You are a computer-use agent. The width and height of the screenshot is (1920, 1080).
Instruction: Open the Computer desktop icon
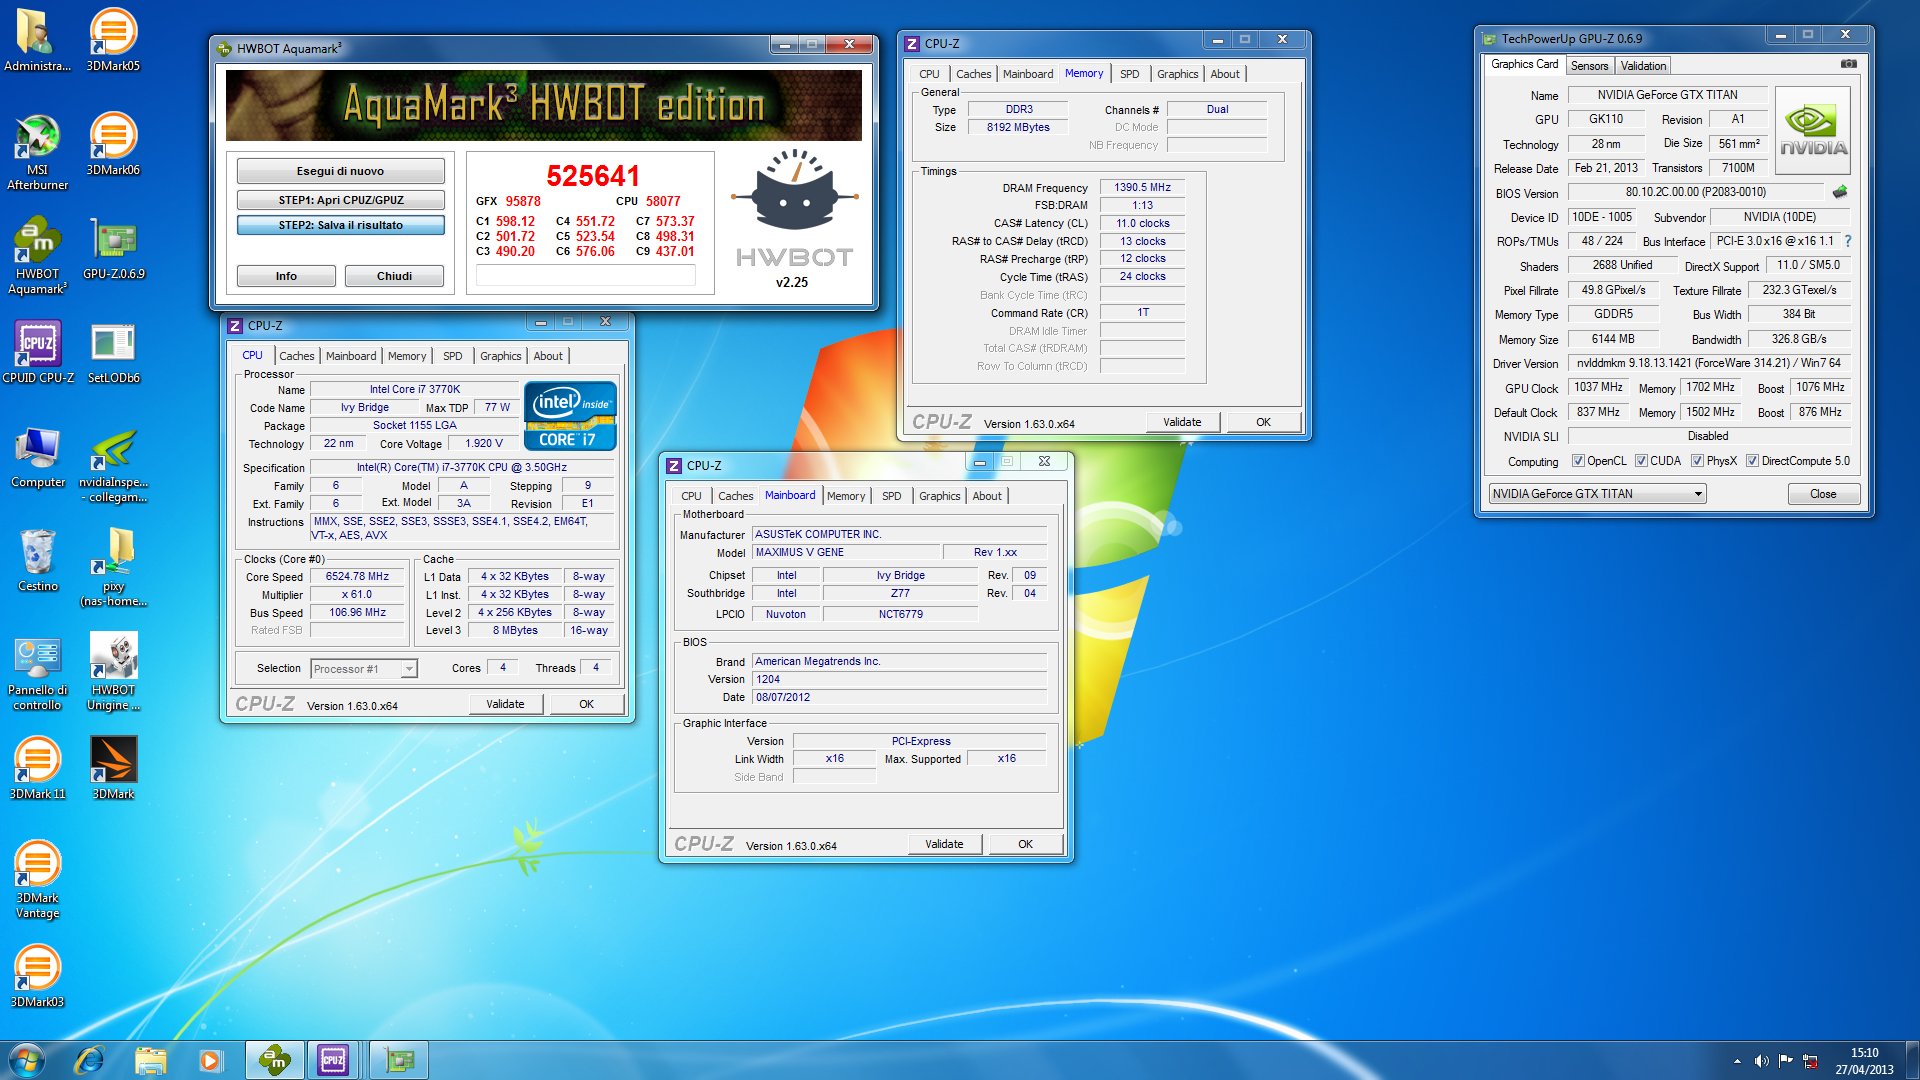(x=37, y=456)
